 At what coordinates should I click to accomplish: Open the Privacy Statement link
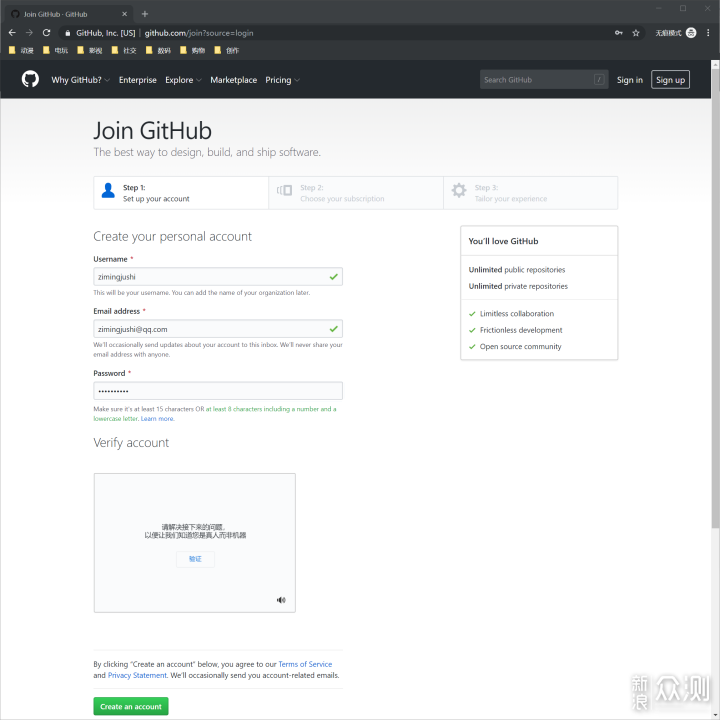[x=137, y=675]
